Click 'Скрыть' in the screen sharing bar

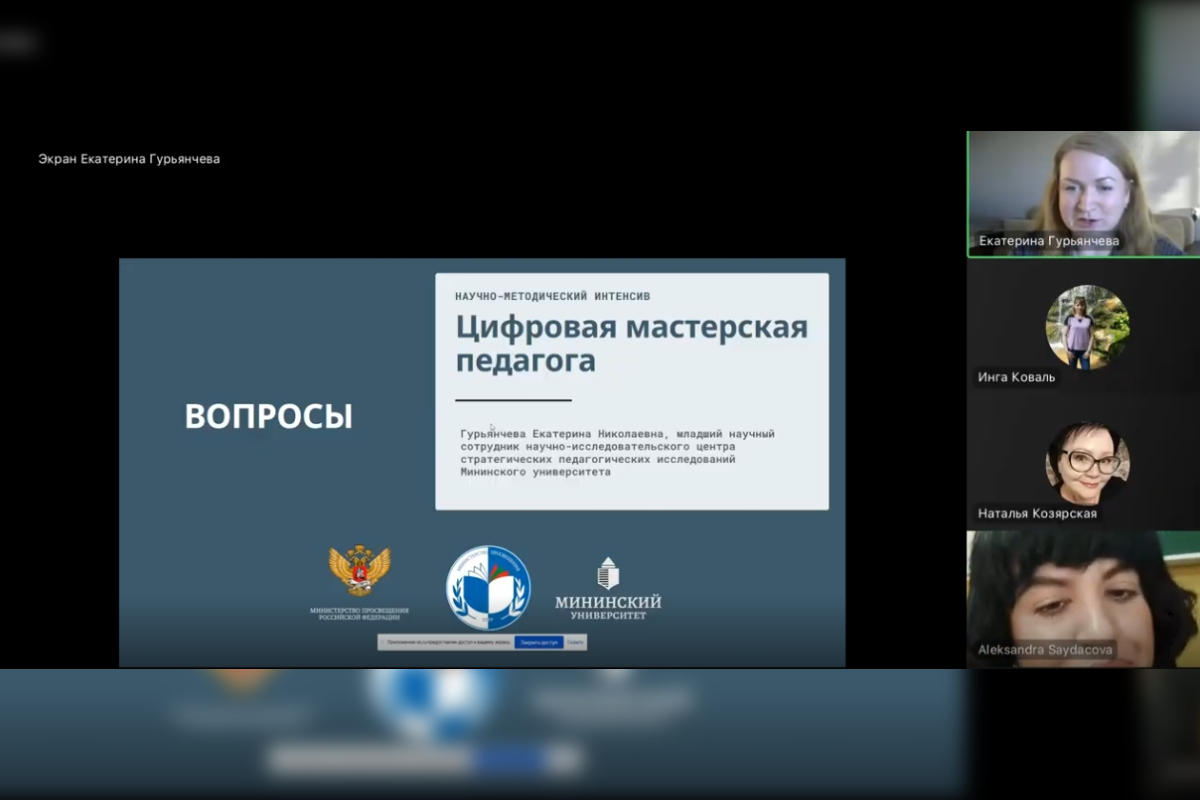(575, 642)
